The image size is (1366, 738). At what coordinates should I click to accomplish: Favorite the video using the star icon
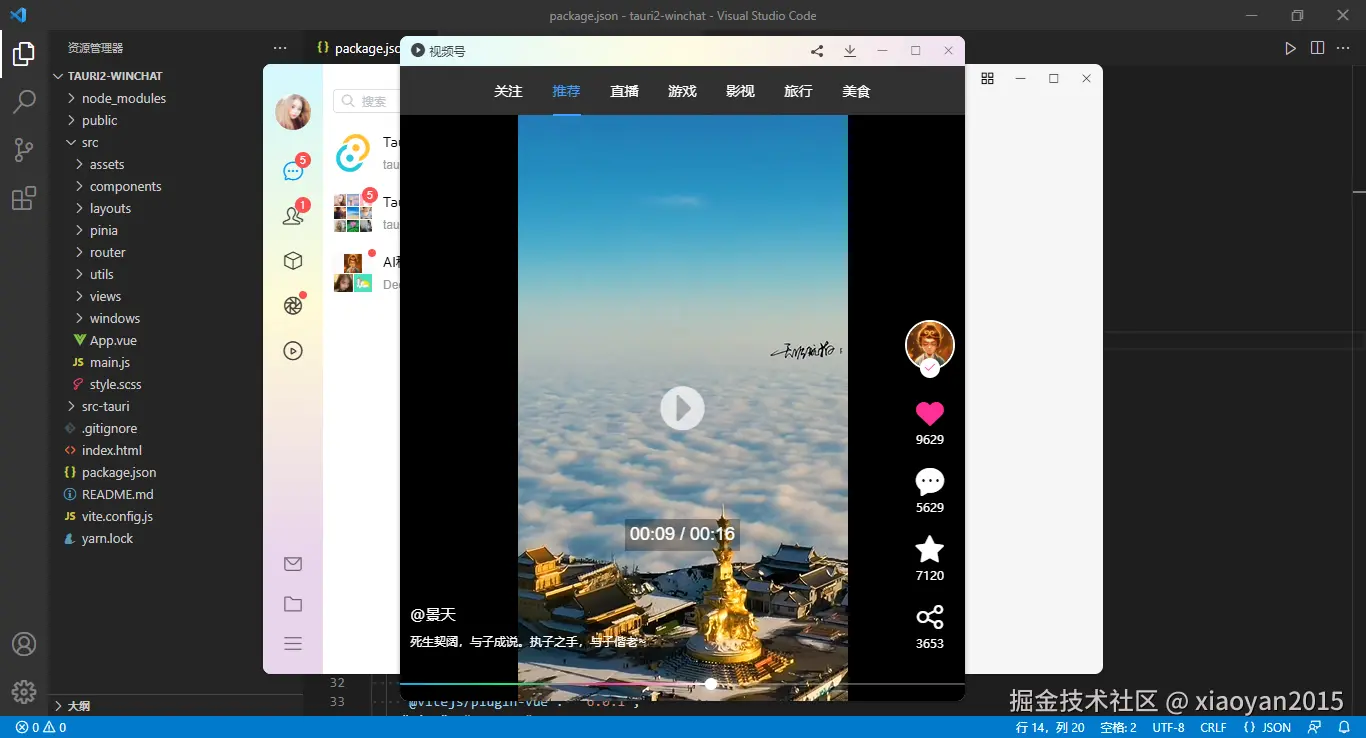point(929,550)
